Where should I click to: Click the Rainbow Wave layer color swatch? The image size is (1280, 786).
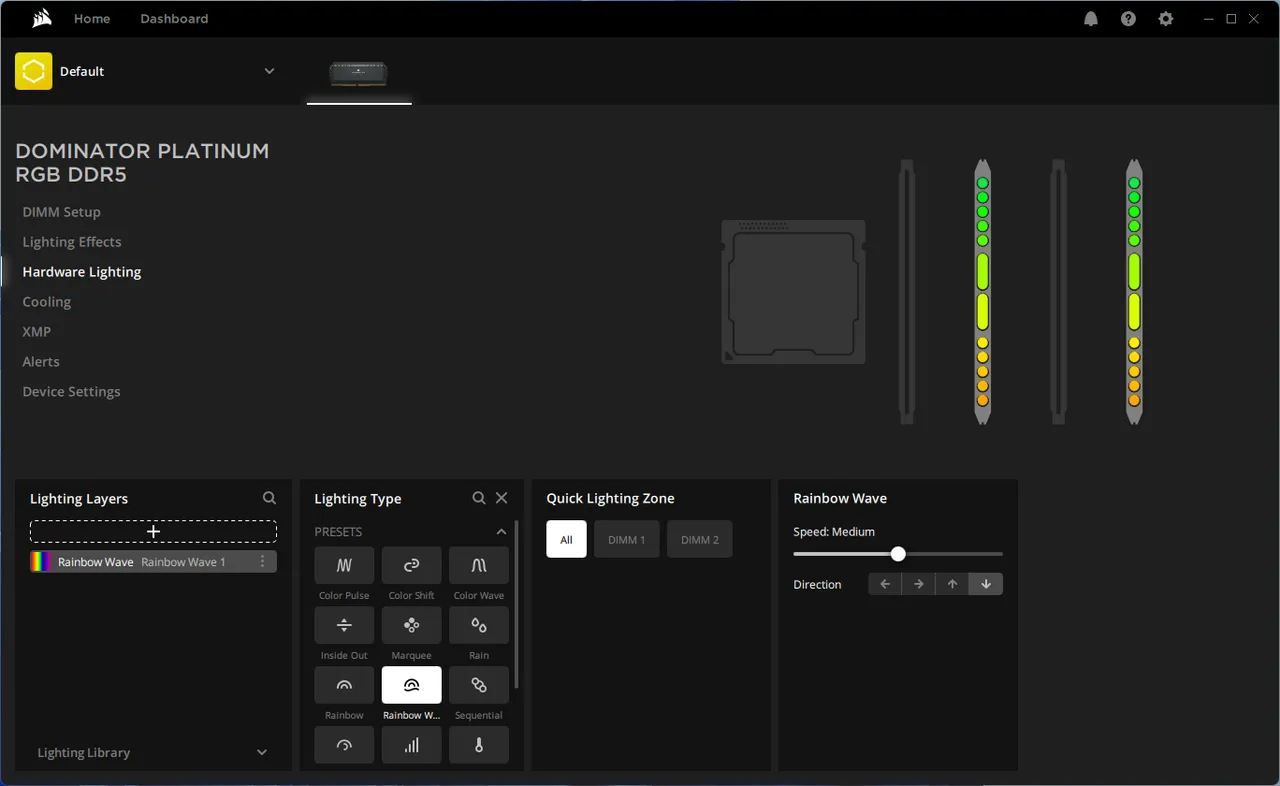click(x=41, y=562)
